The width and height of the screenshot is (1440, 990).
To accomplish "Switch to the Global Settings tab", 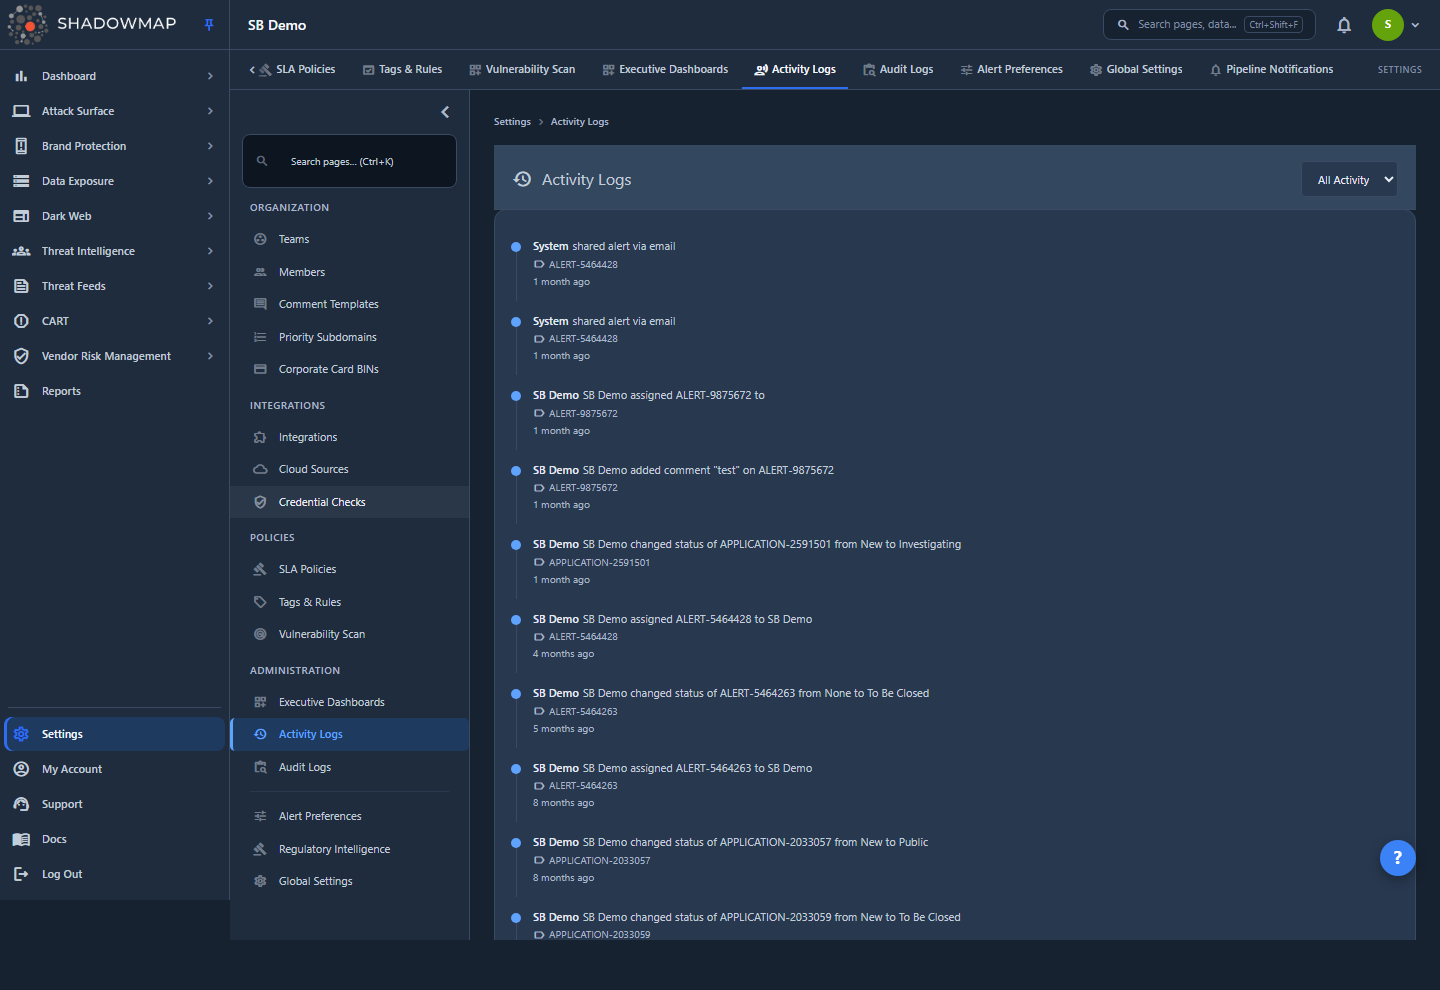I will [x=1136, y=70].
